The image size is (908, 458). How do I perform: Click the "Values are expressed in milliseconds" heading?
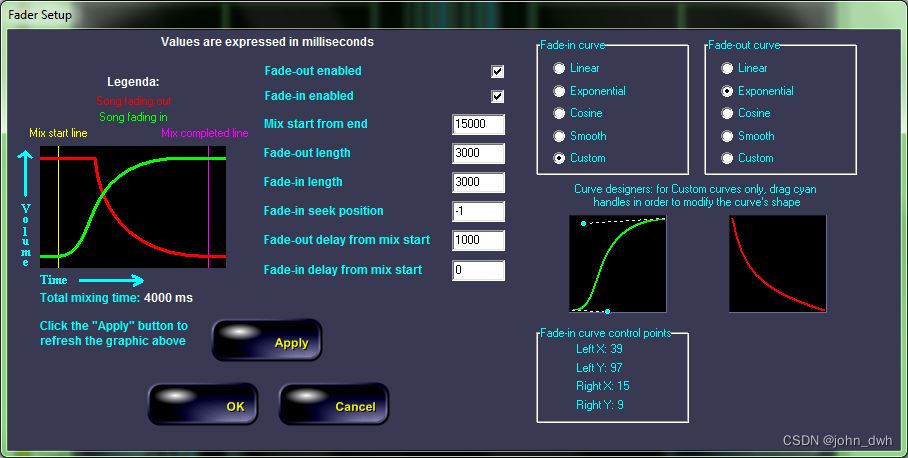point(267,42)
